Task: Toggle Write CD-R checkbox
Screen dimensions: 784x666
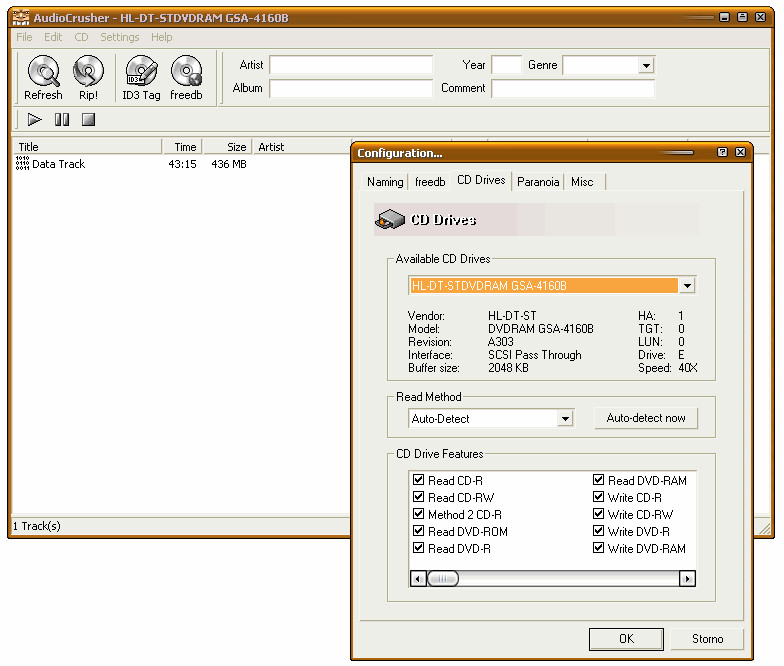Action: [x=598, y=497]
